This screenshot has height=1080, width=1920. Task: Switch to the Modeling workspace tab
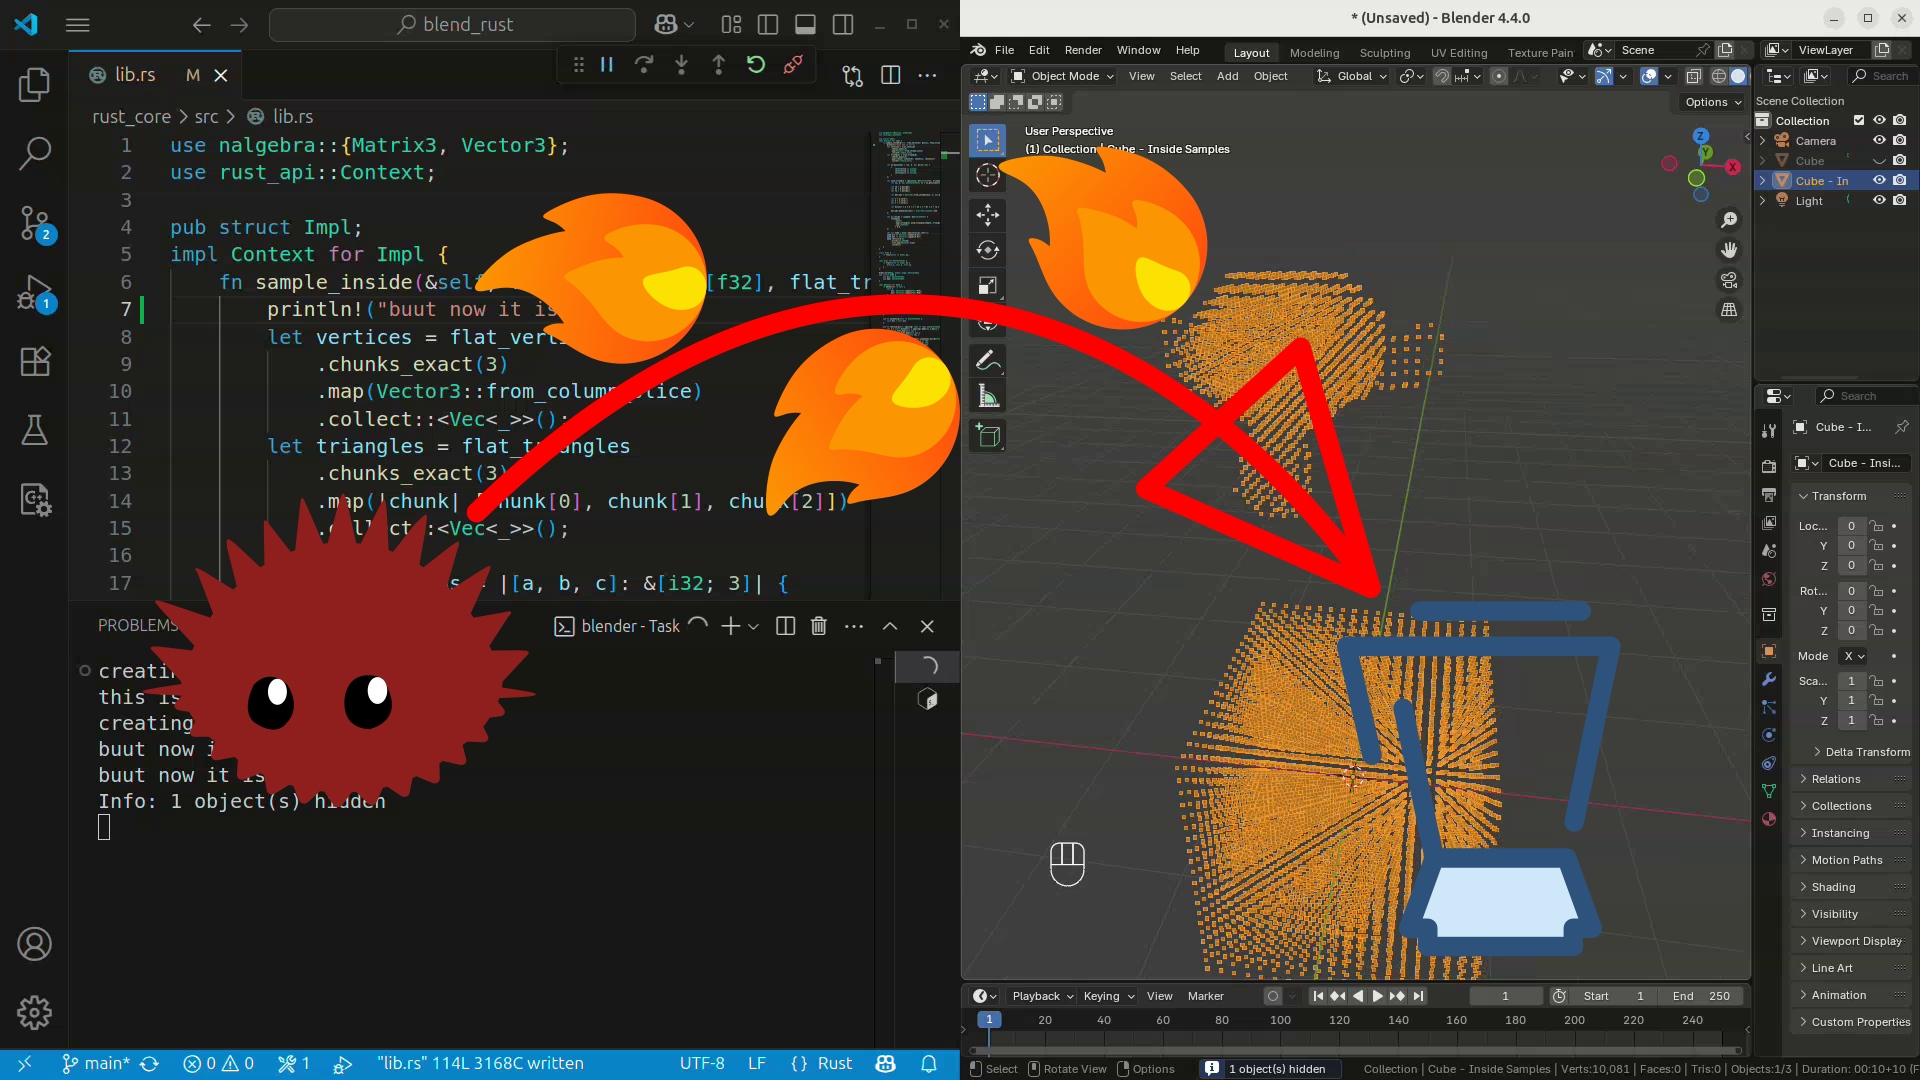[1314, 53]
